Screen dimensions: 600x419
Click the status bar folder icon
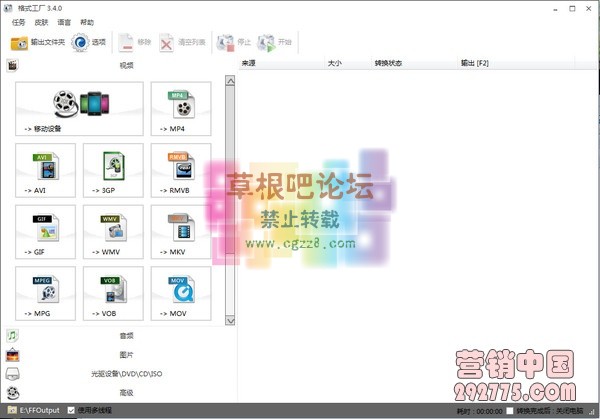12,410
